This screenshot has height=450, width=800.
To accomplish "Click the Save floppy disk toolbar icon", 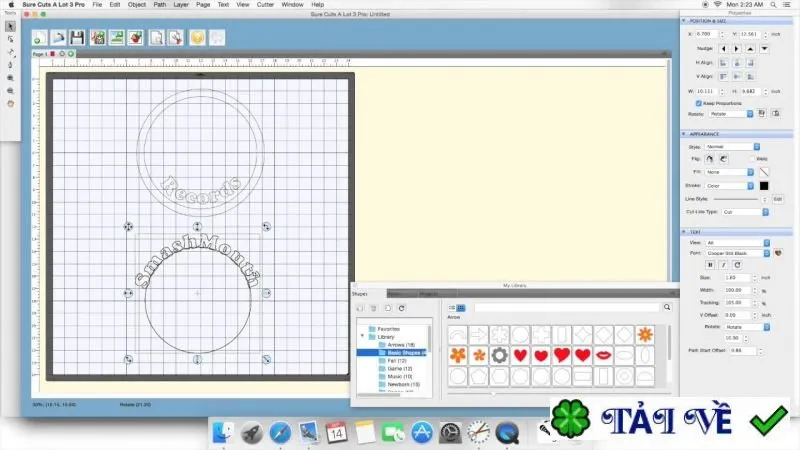I will pyautogui.click(x=77, y=38).
